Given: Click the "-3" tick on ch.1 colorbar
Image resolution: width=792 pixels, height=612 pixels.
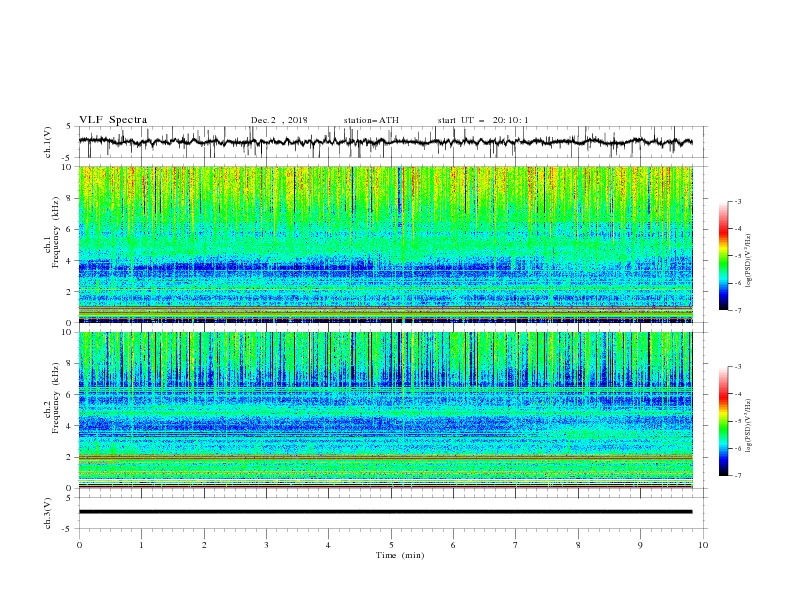Looking at the screenshot, I should (738, 201).
